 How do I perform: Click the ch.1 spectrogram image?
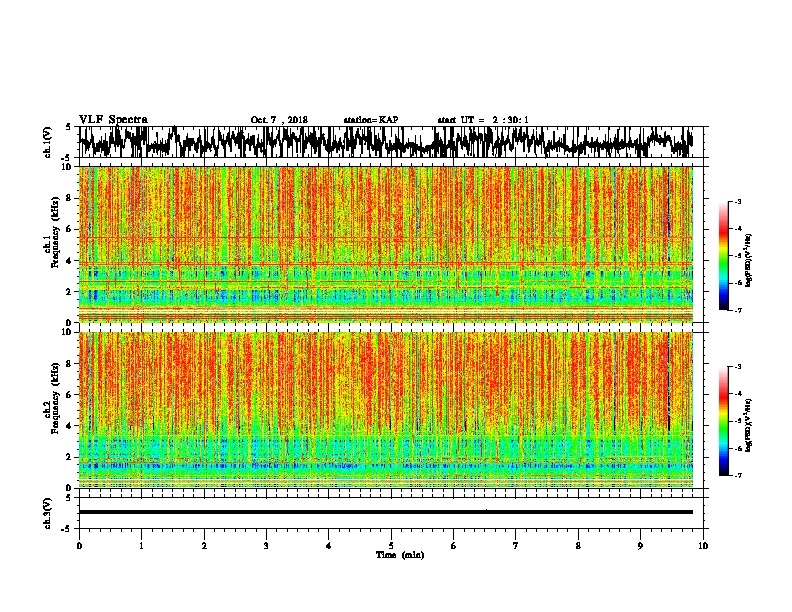tap(385, 244)
